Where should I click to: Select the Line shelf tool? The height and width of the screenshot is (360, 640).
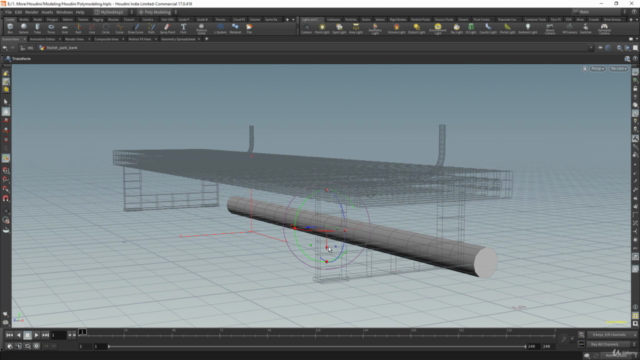pyautogui.click(x=92, y=28)
